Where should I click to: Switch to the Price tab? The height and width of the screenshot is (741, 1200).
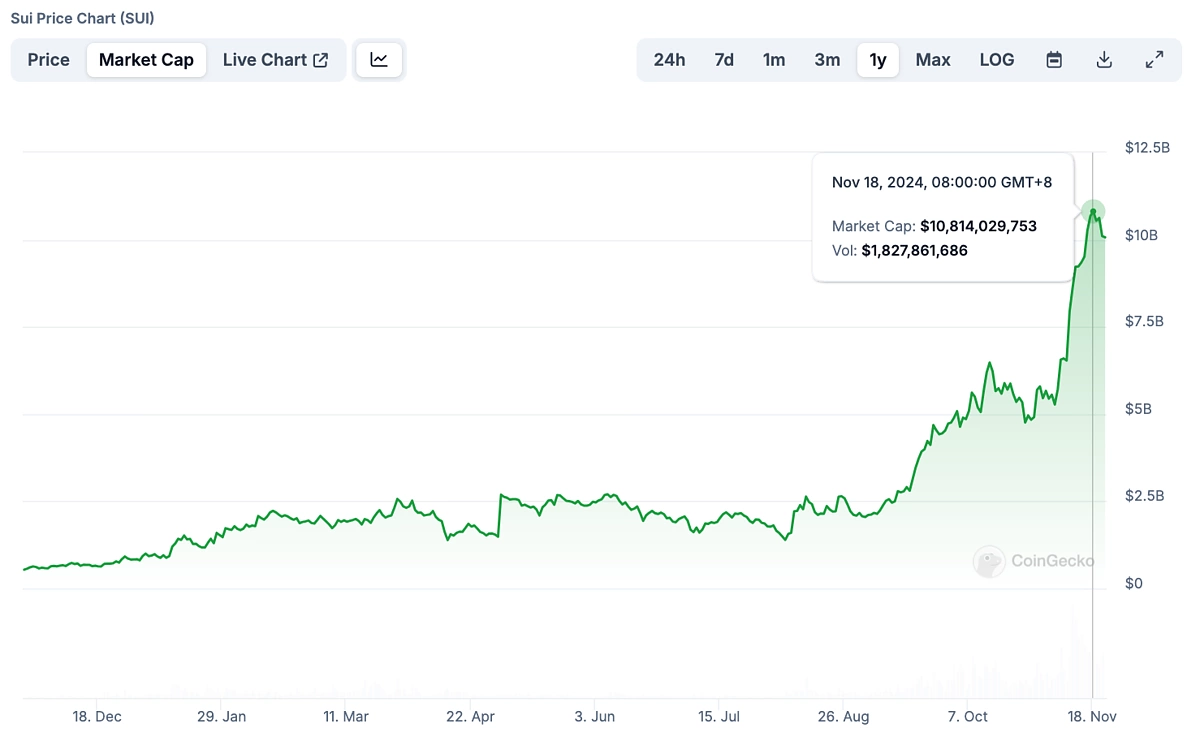48,59
